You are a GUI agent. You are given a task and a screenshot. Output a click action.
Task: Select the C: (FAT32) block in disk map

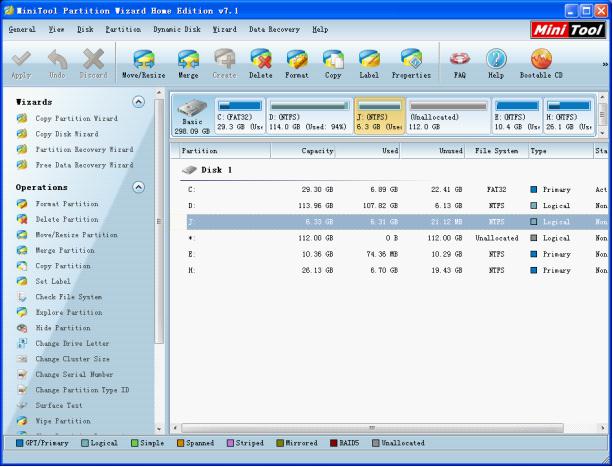tap(240, 116)
